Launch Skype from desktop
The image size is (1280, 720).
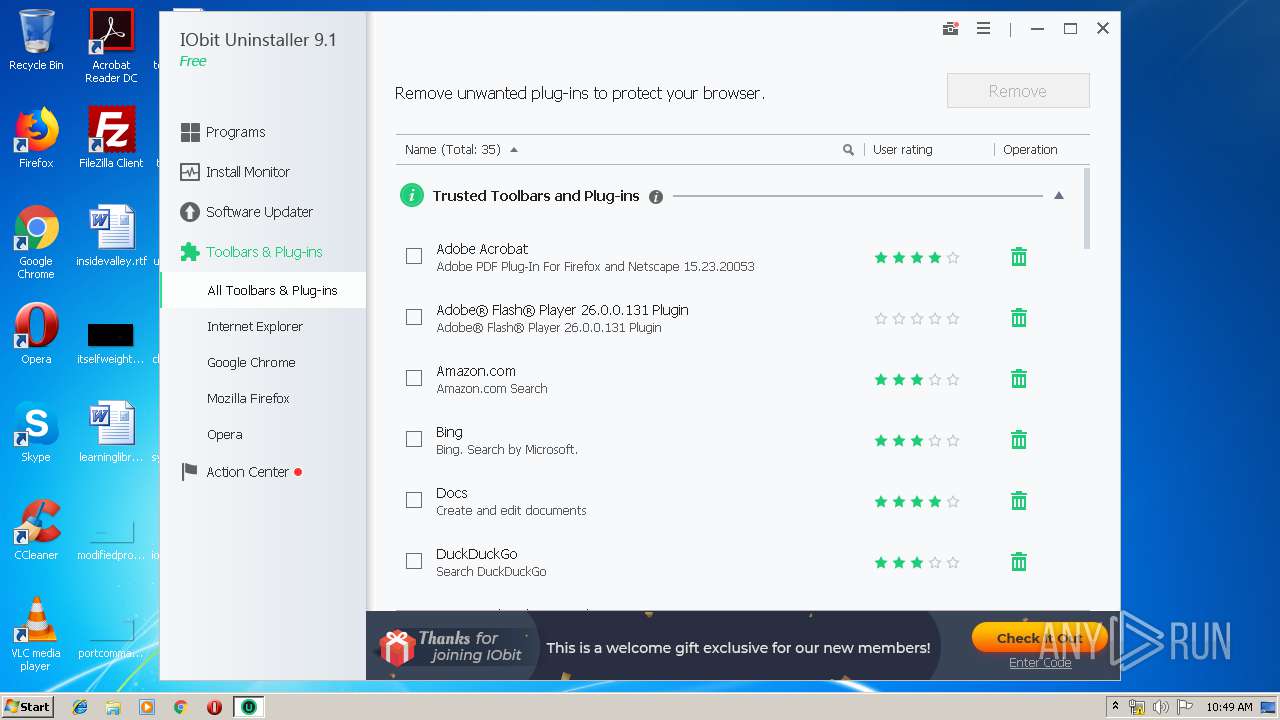36,432
